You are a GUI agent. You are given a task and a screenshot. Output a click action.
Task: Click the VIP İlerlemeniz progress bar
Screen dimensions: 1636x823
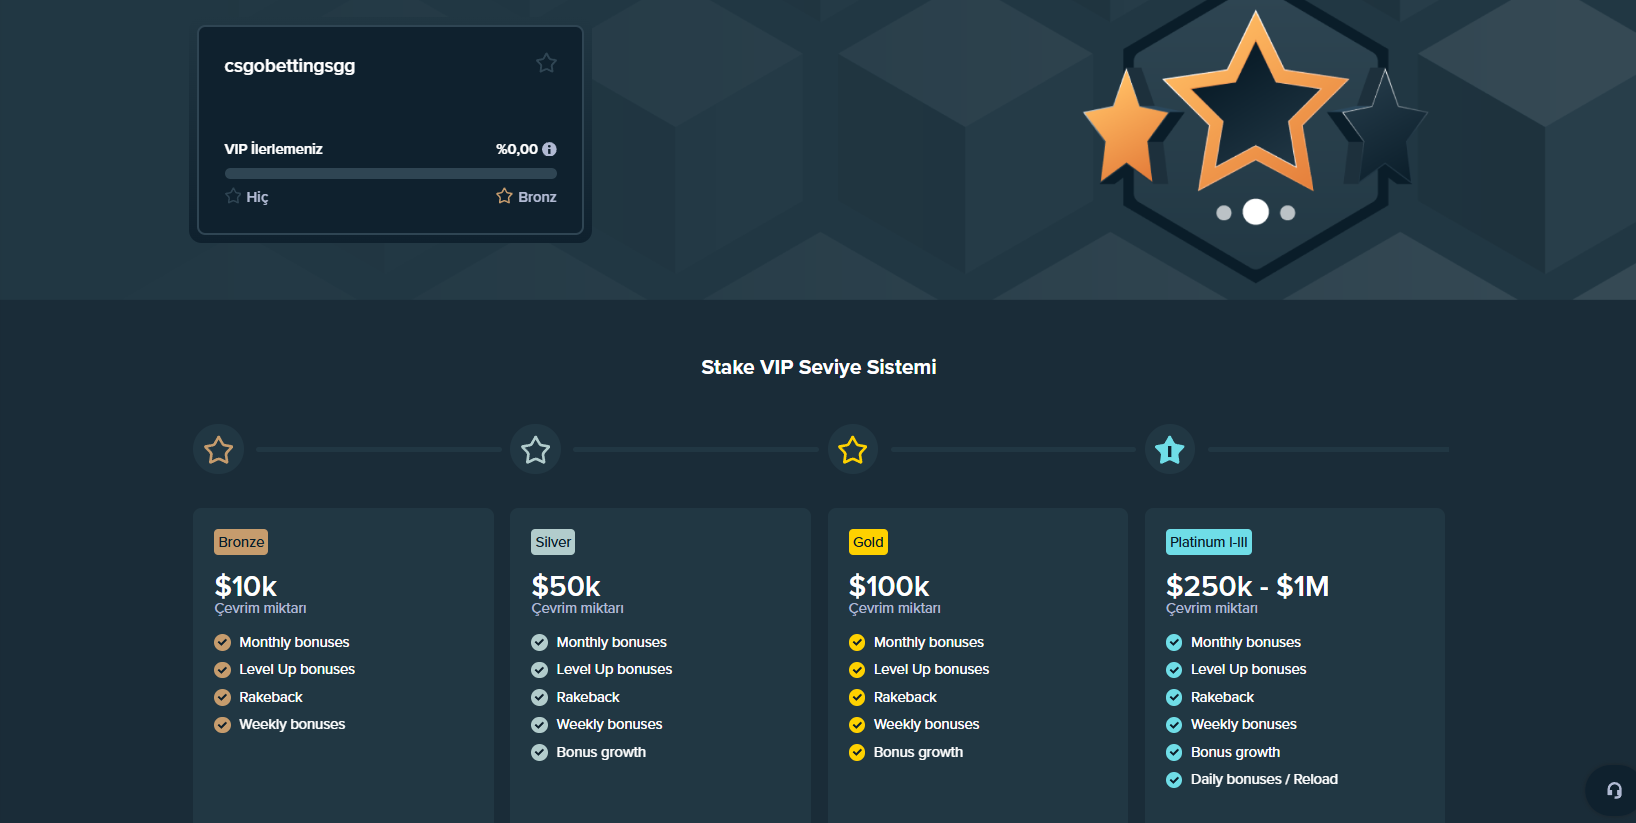(390, 173)
